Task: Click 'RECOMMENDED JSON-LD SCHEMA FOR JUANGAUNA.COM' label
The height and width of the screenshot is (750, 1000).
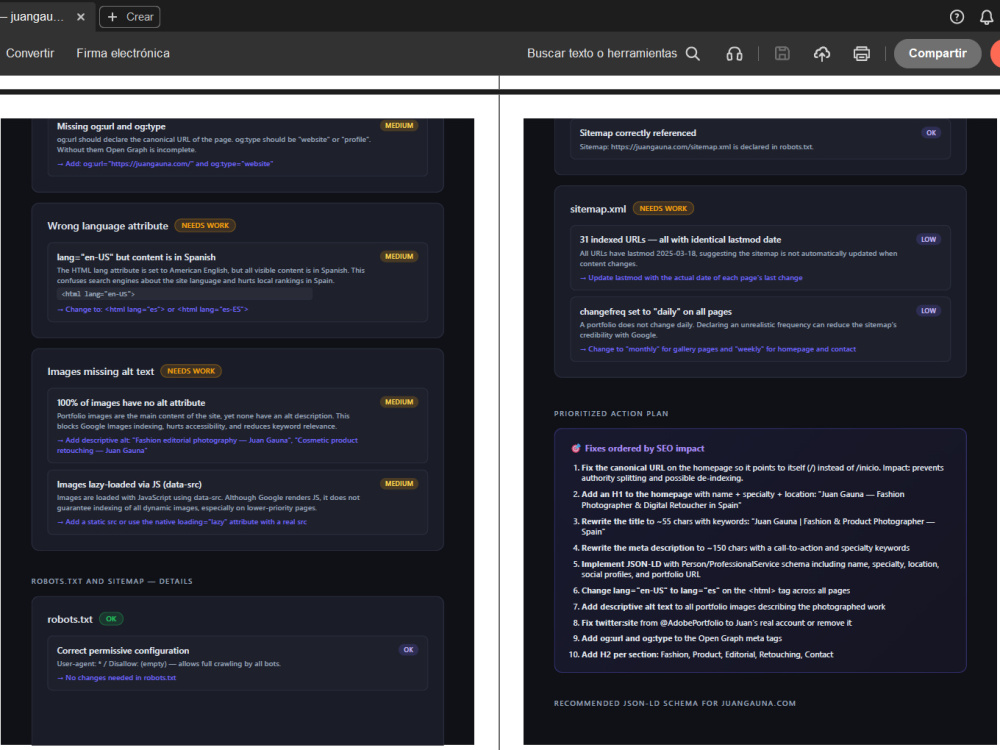Action: tap(675, 703)
